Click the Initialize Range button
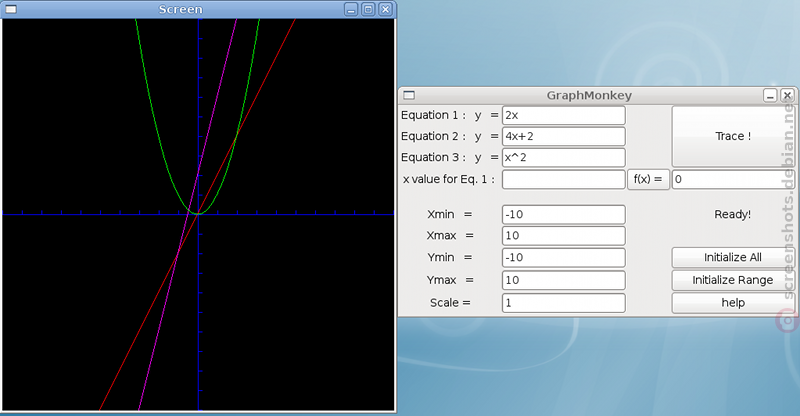The width and height of the screenshot is (800, 416). coord(733,280)
